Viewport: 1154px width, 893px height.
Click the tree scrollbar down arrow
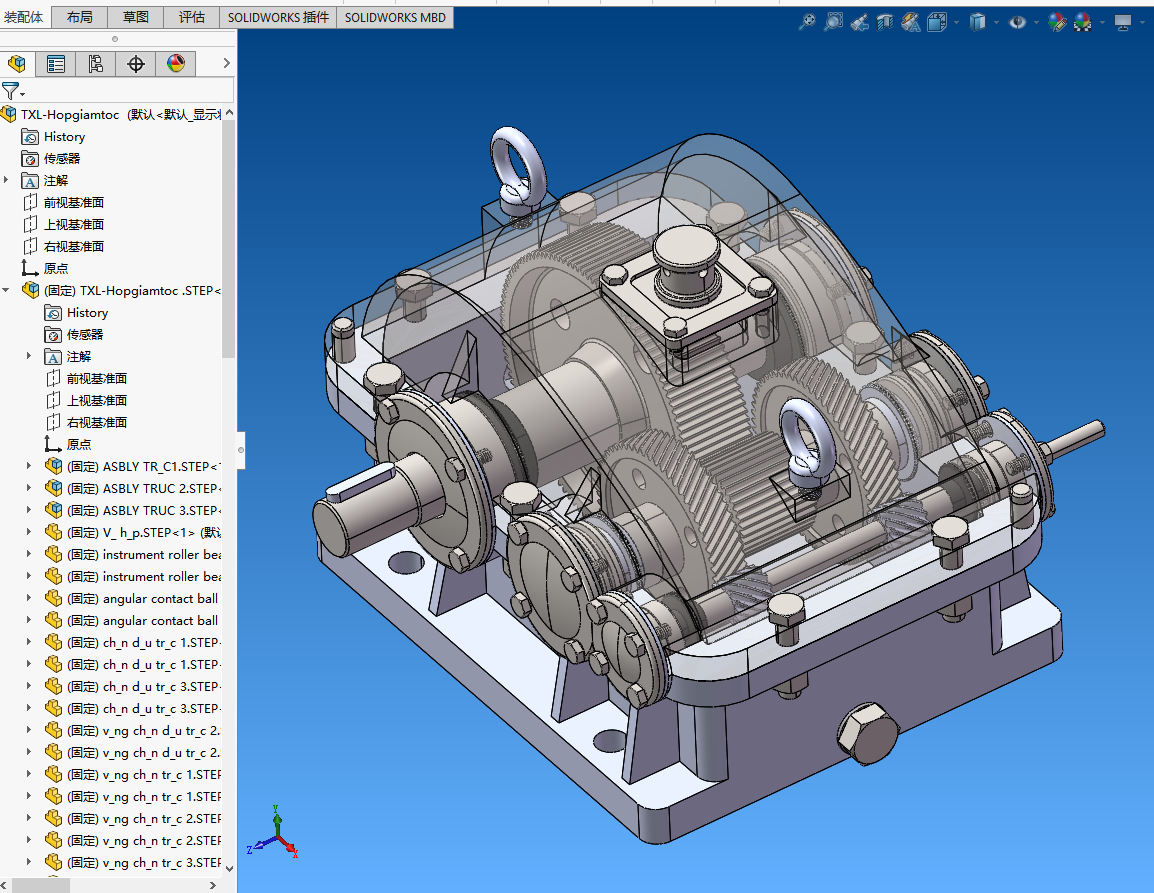[228, 867]
